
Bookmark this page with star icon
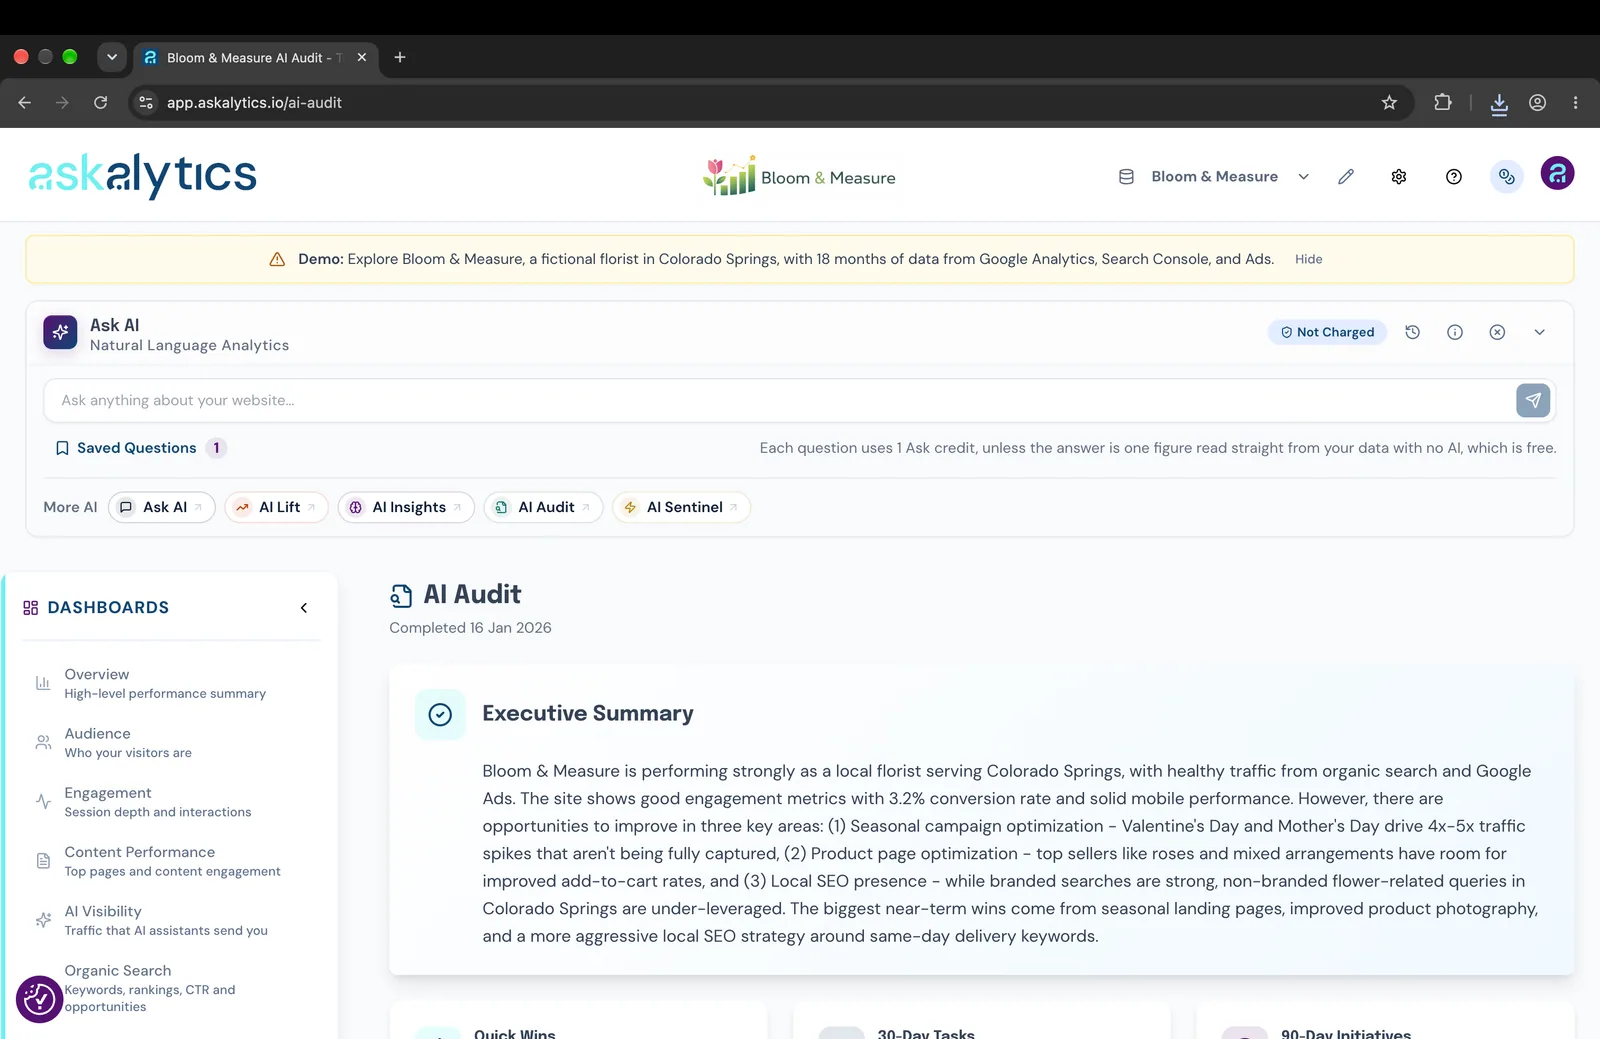(1389, 102)
